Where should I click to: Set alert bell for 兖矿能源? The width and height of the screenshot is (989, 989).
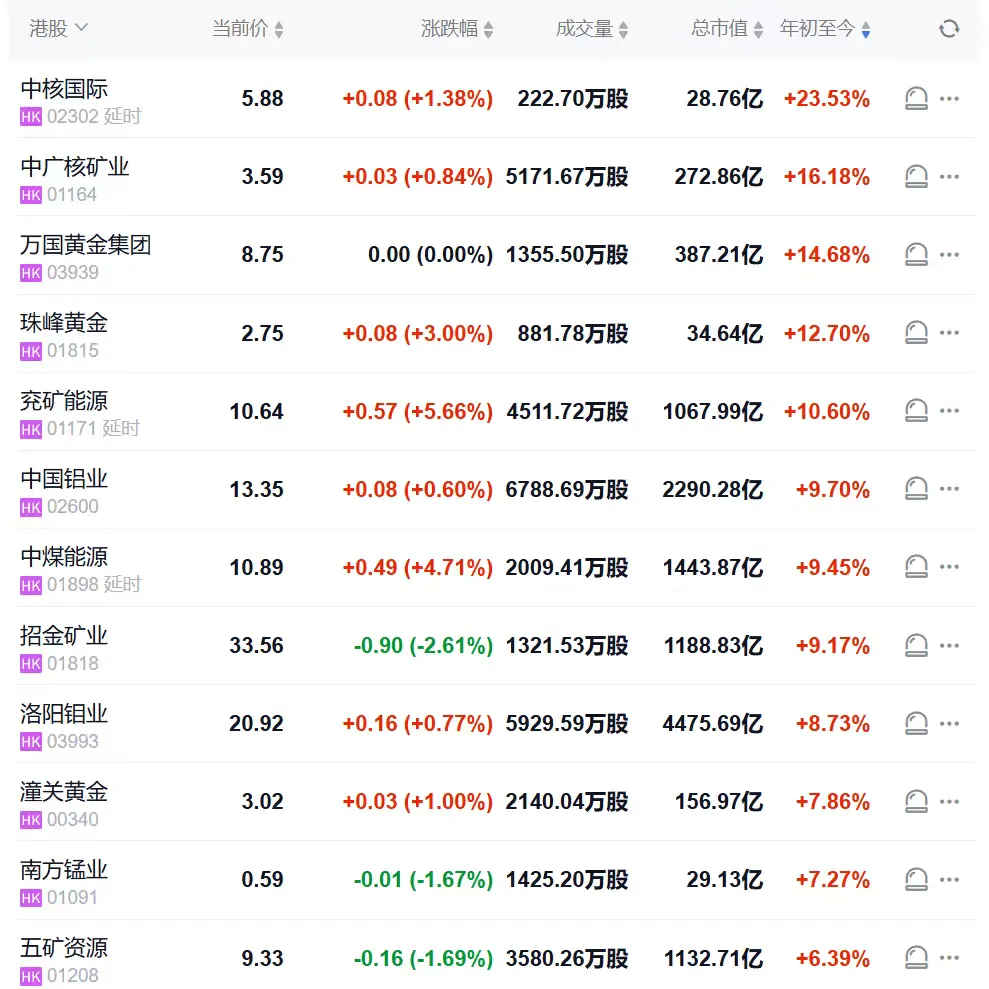pyautogui.click(x=916, y=411)
